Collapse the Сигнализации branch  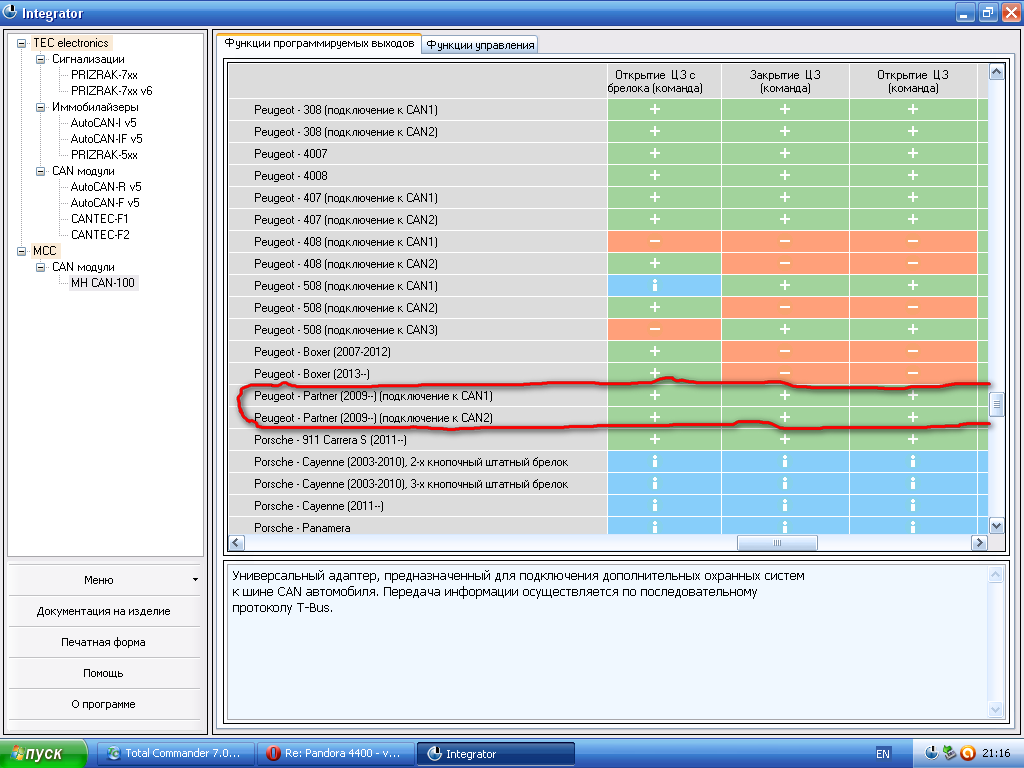coord(40,59)
